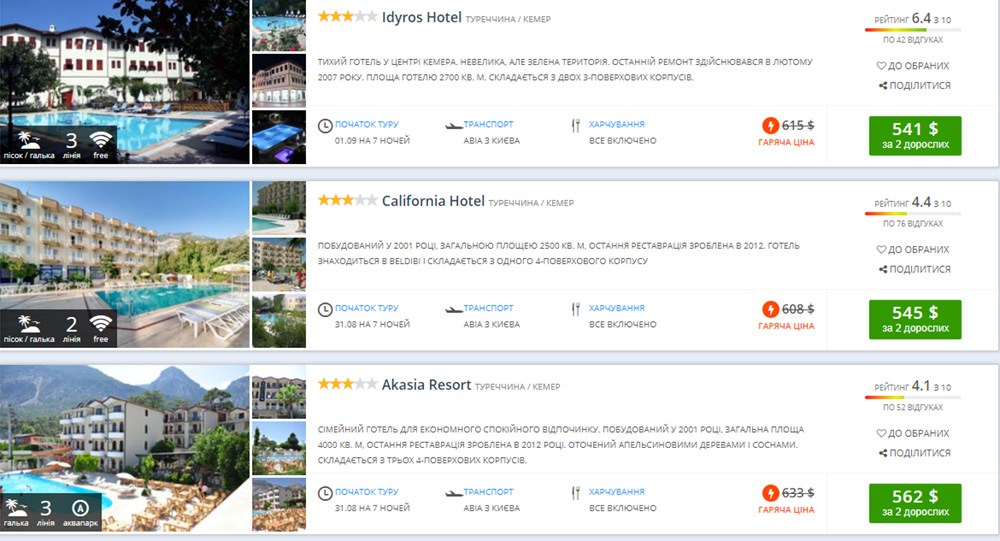Image resolution: width=1000 pixels, height=541 pixels.
Task: Select the top small thumbnail of Akasia Resort
Action: 279,397
